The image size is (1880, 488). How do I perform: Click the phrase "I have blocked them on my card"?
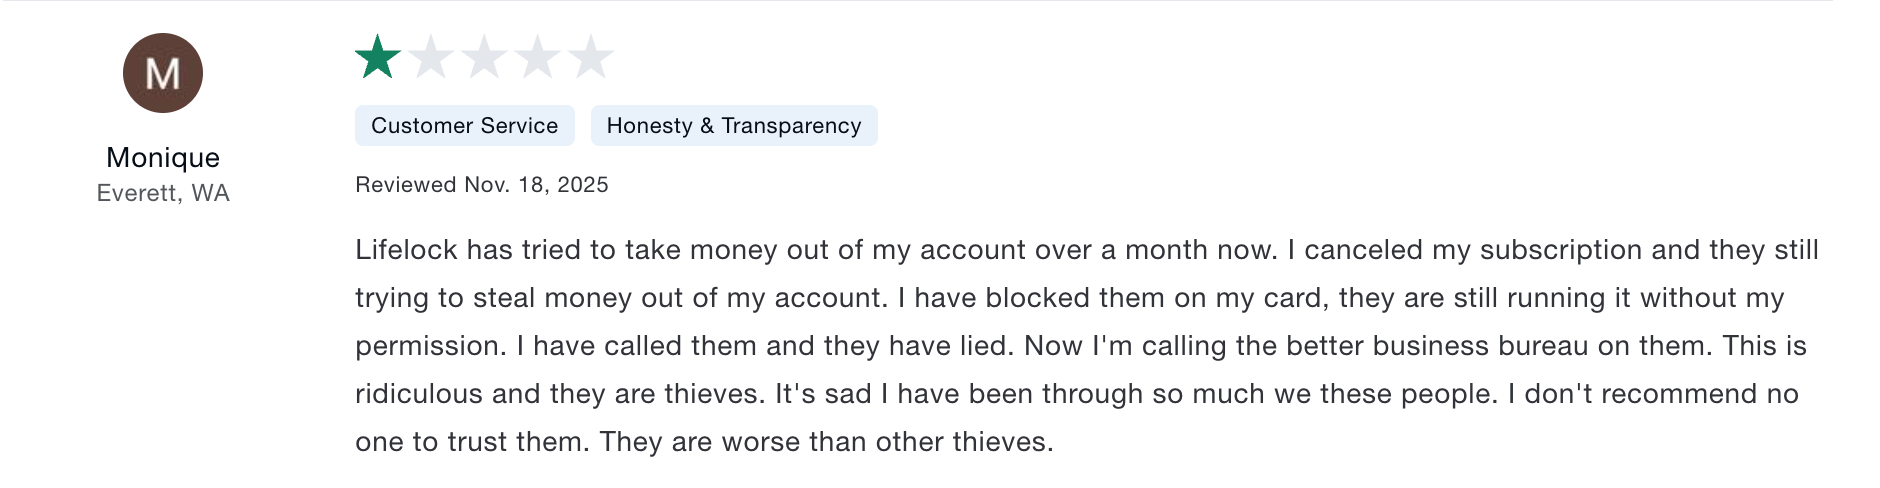[1111, 298]
